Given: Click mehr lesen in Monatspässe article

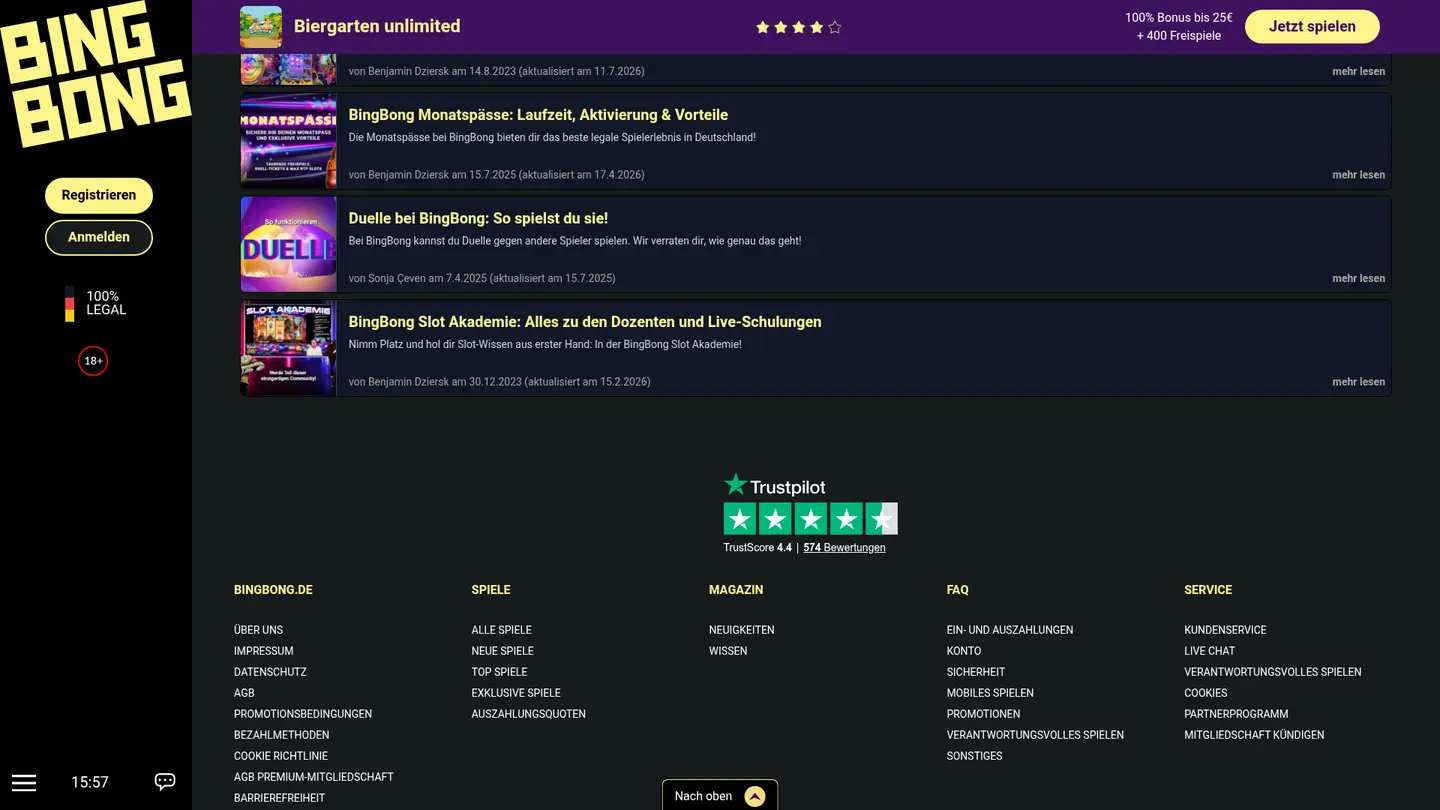Looking at the screenshot, I should [1358, 175].
